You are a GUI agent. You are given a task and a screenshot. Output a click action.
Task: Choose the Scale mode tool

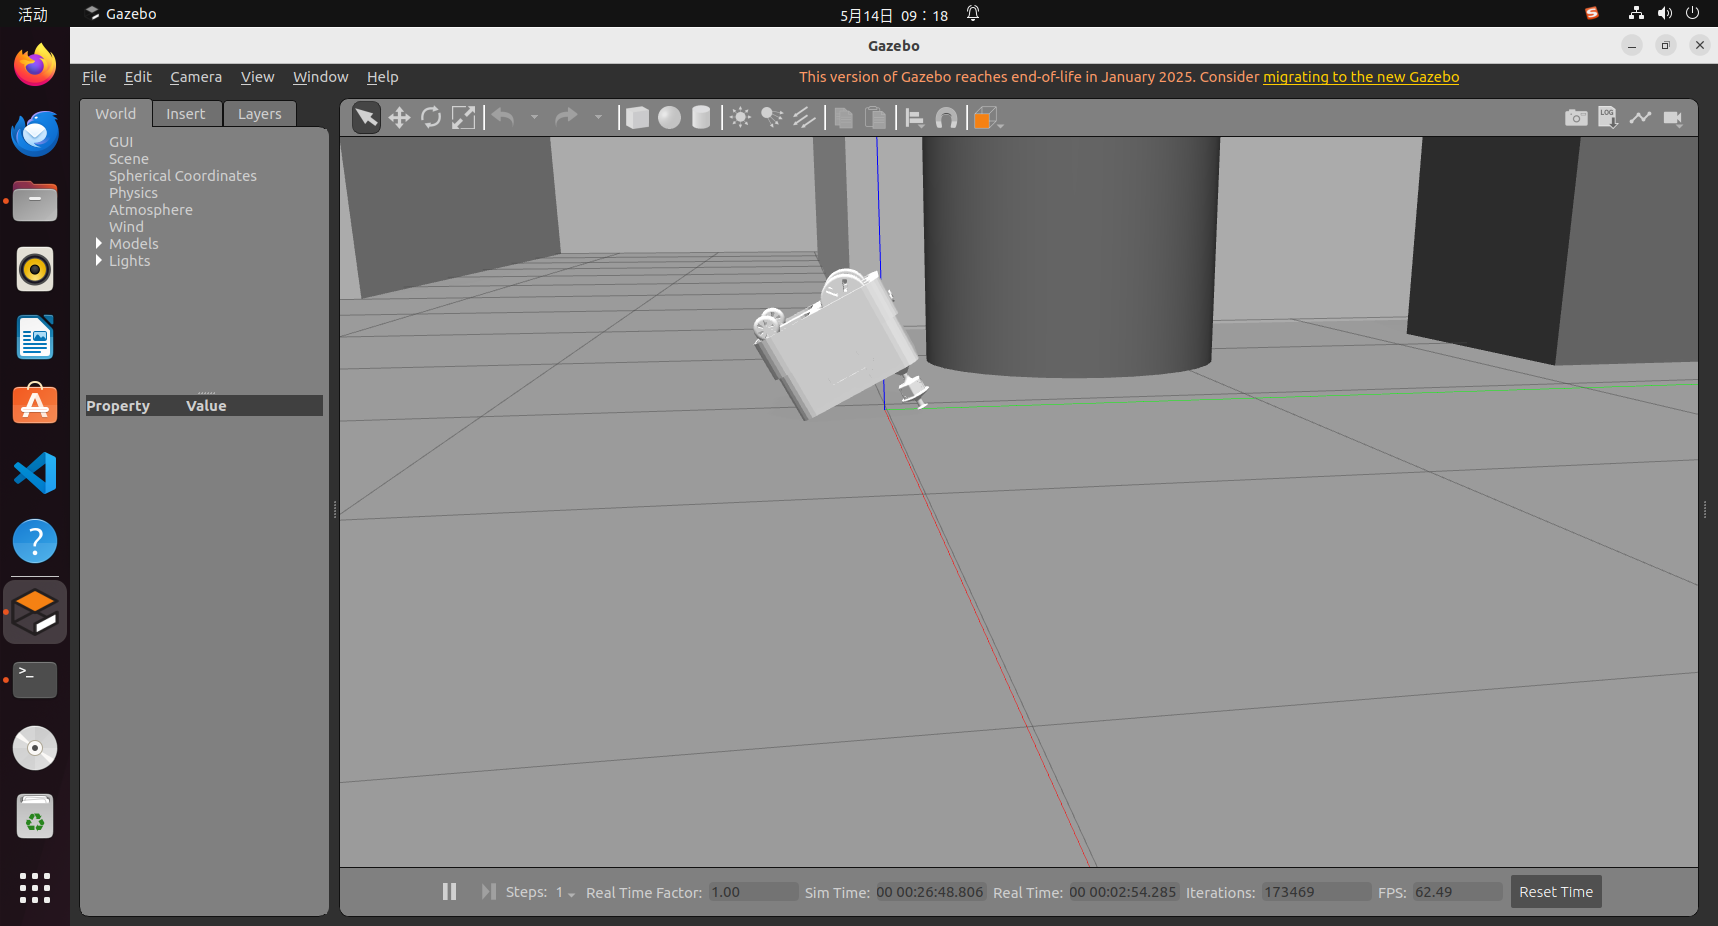pyautogui.click(x=463, y=118)
